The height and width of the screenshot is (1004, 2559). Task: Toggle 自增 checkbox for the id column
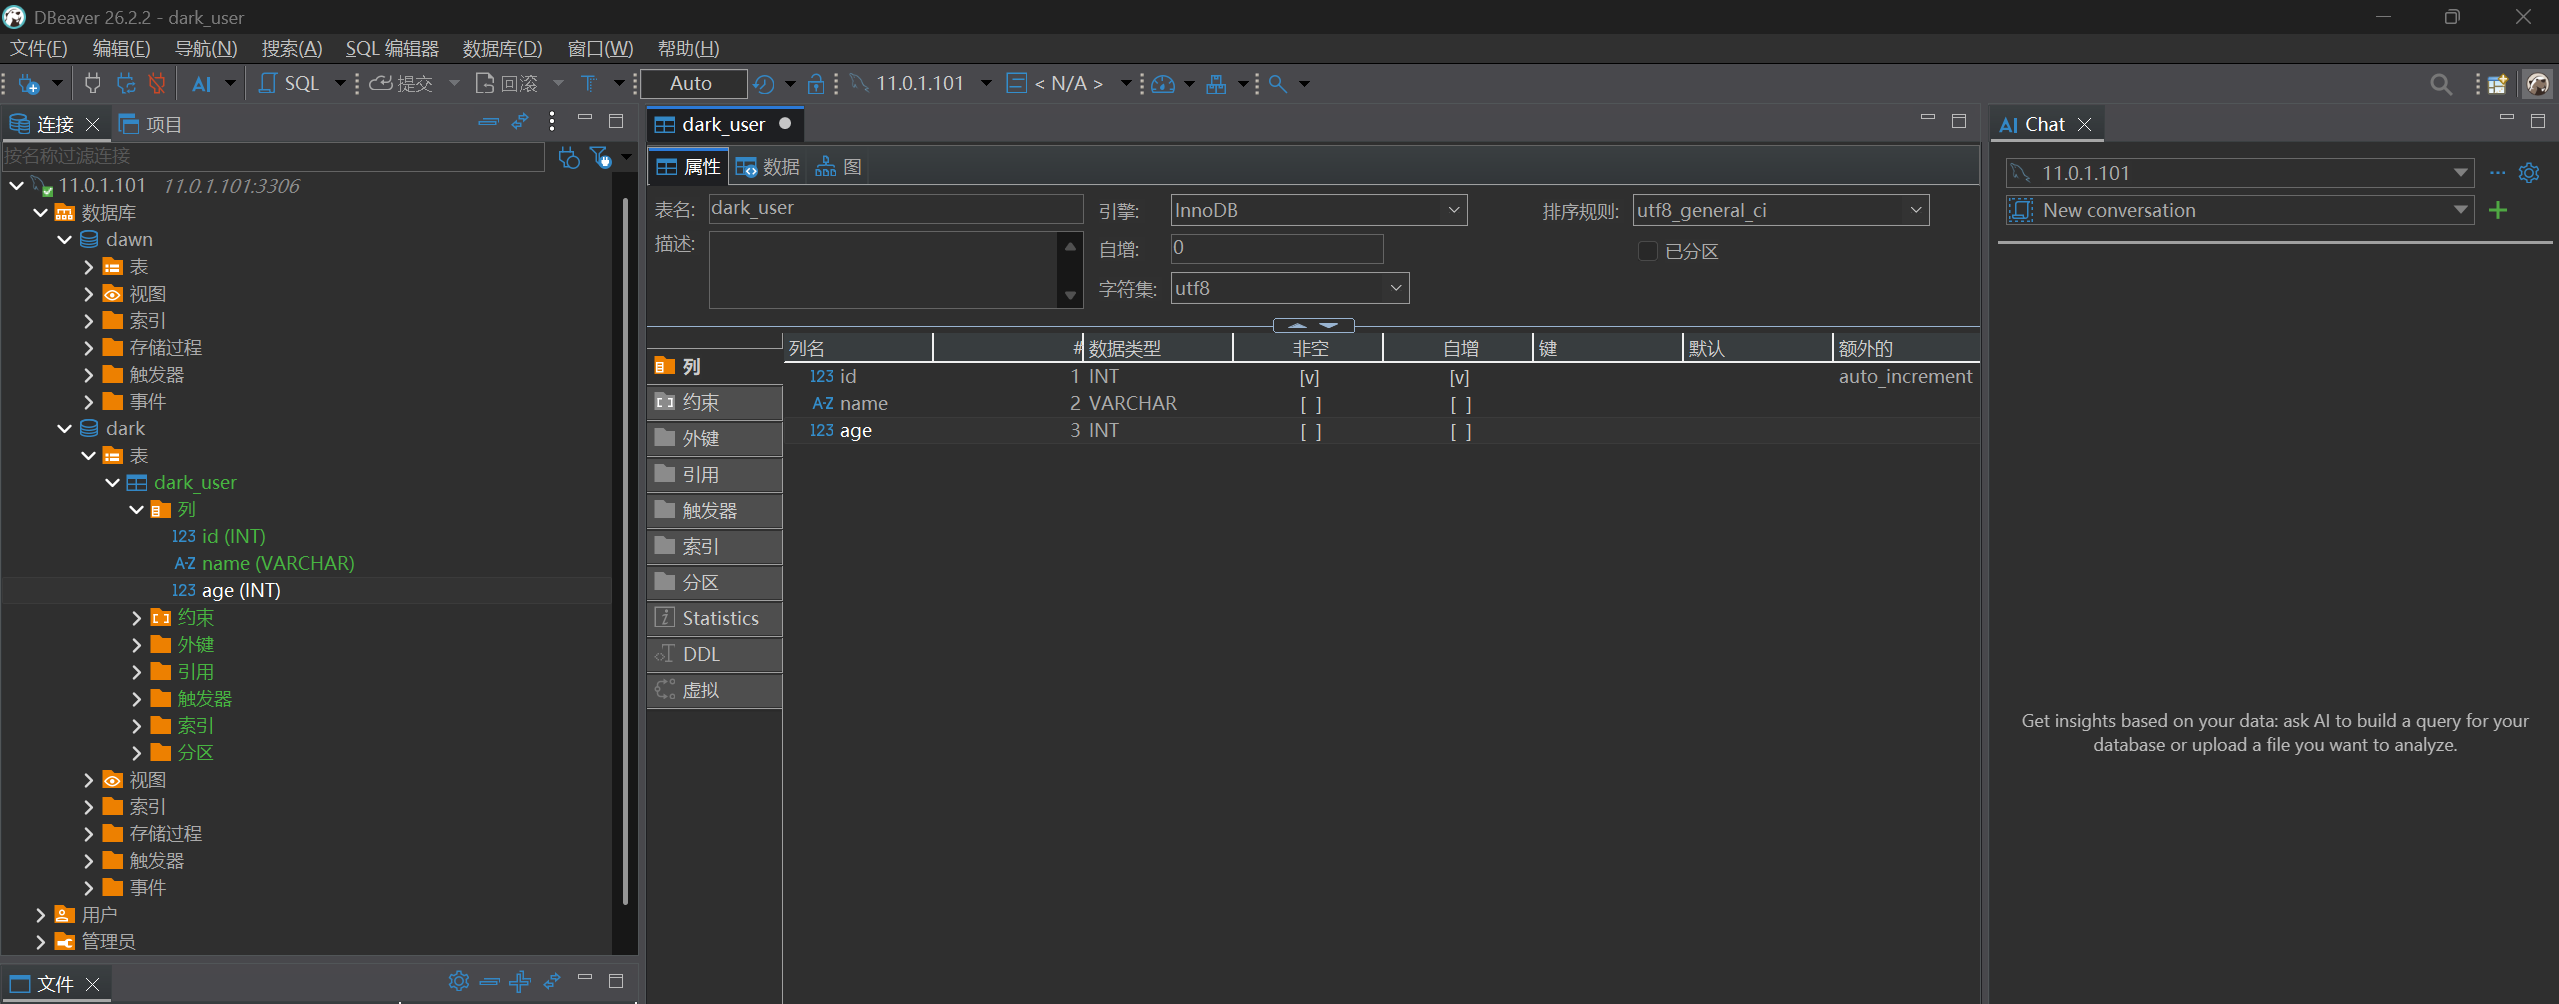[1460, 377]
